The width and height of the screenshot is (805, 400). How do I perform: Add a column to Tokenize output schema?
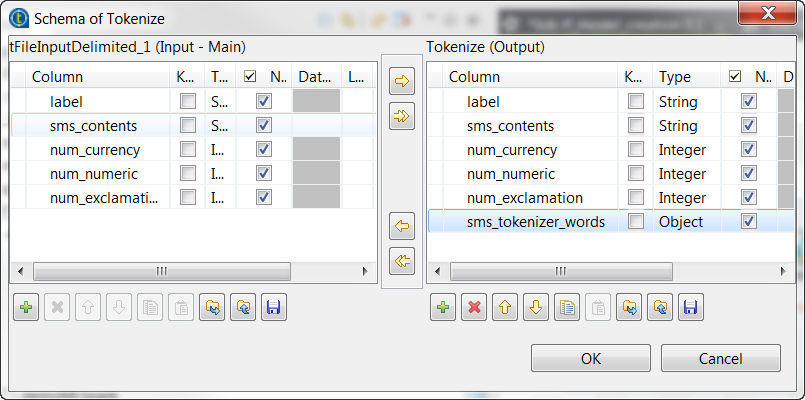(x=443, y=307)
